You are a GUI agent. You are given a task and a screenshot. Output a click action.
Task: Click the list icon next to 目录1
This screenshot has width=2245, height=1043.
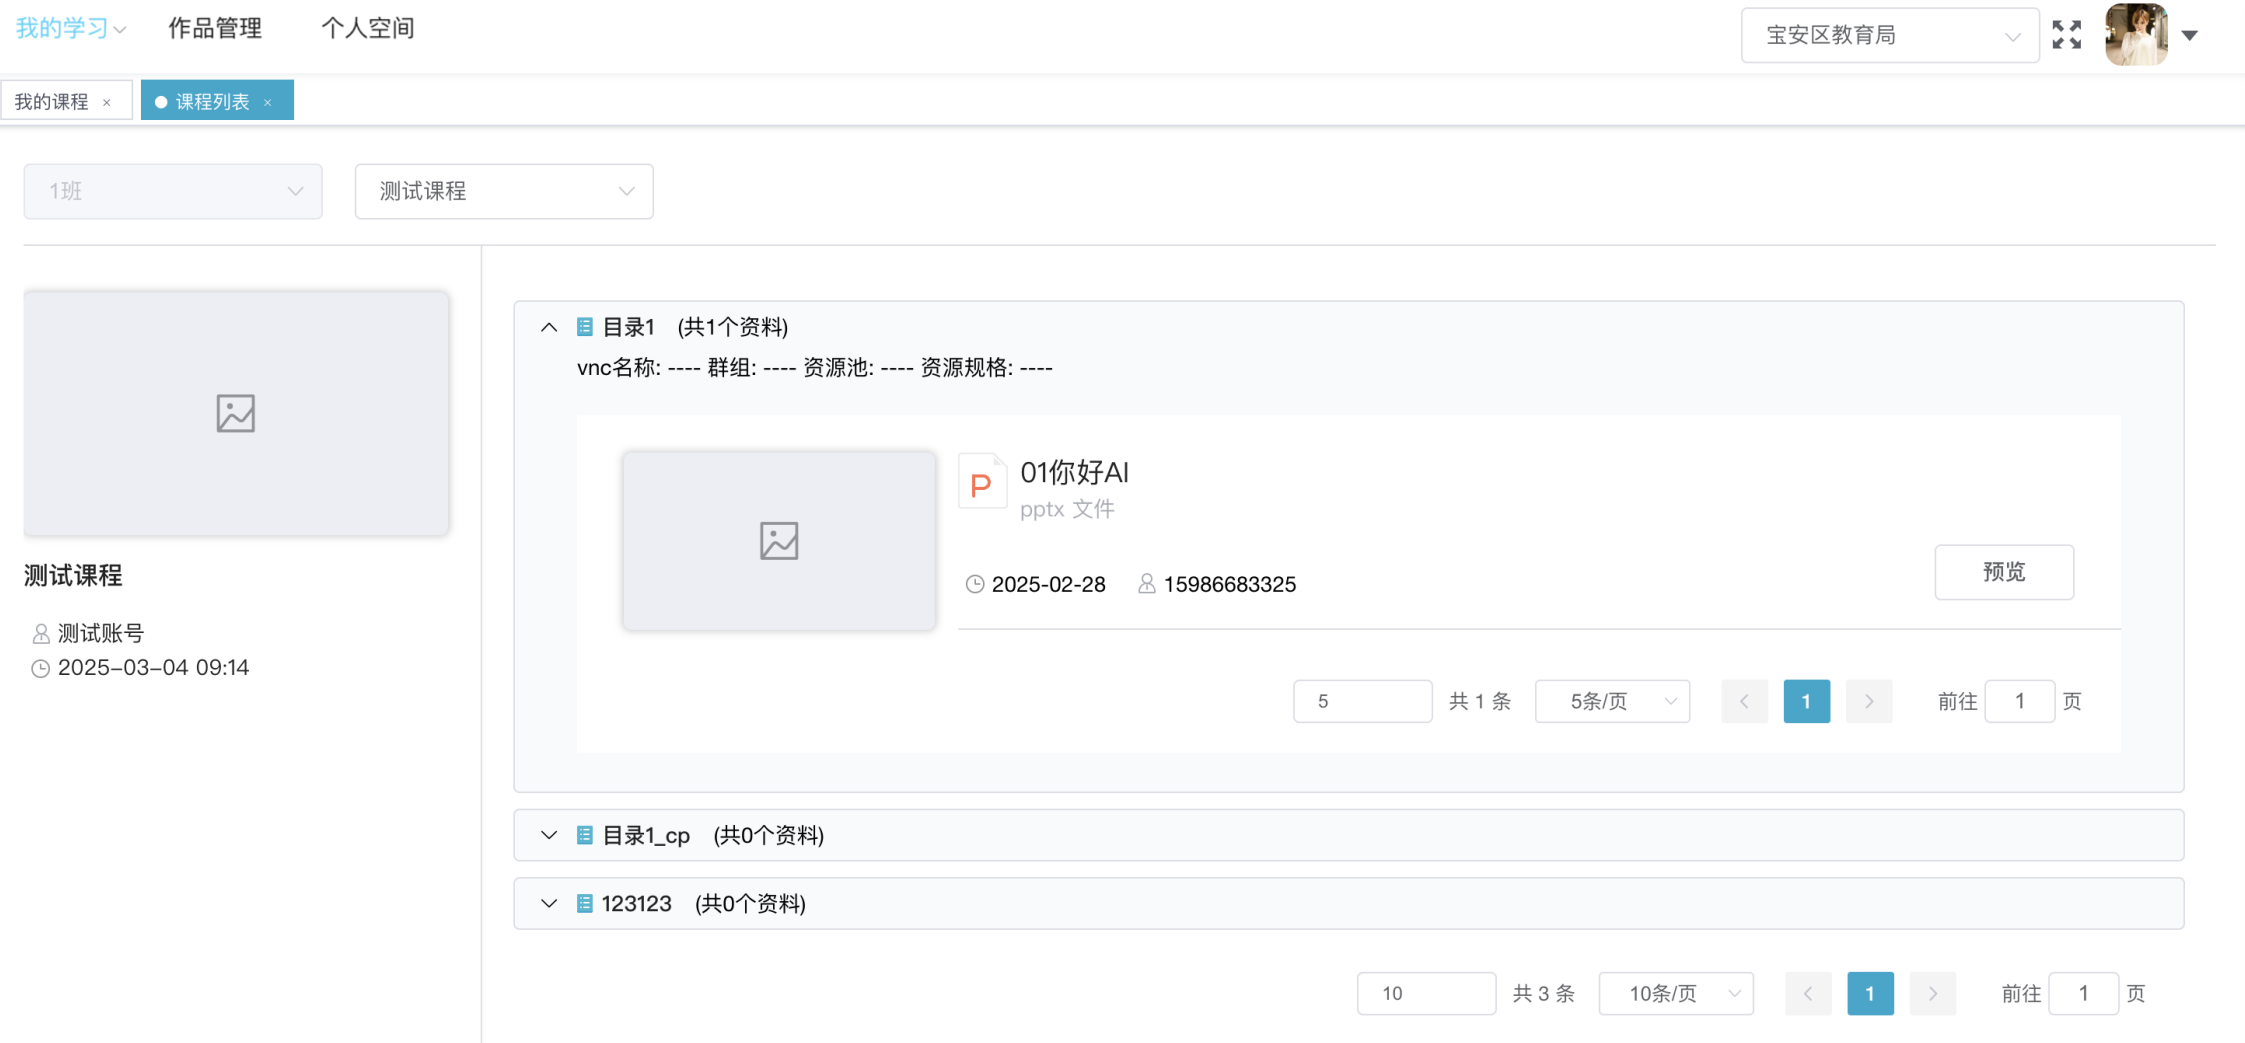pos(585,327)
